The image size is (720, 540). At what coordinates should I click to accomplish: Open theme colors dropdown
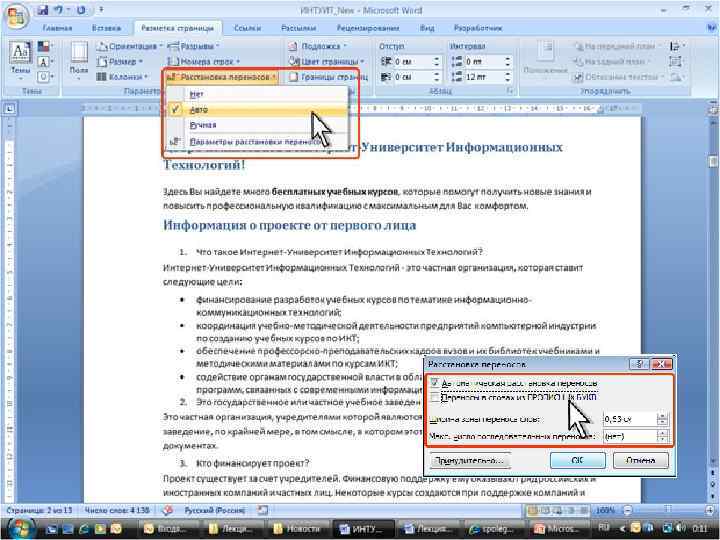[45, 46]
